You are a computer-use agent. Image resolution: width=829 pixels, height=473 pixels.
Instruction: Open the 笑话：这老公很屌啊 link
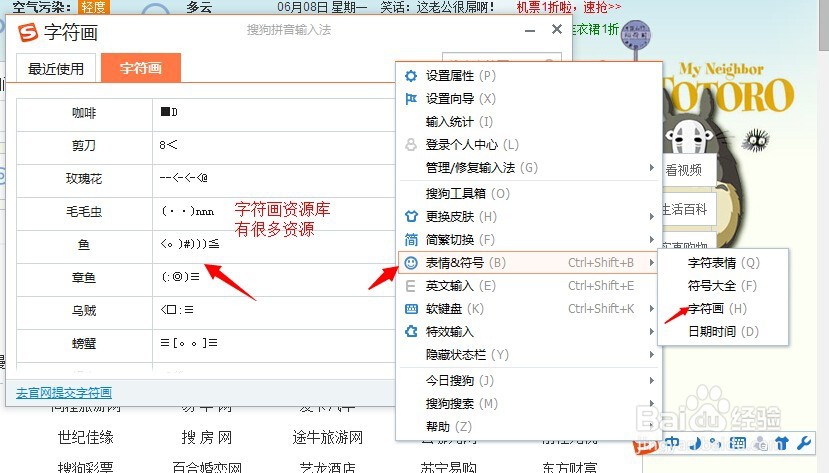[x=437, y=7]
